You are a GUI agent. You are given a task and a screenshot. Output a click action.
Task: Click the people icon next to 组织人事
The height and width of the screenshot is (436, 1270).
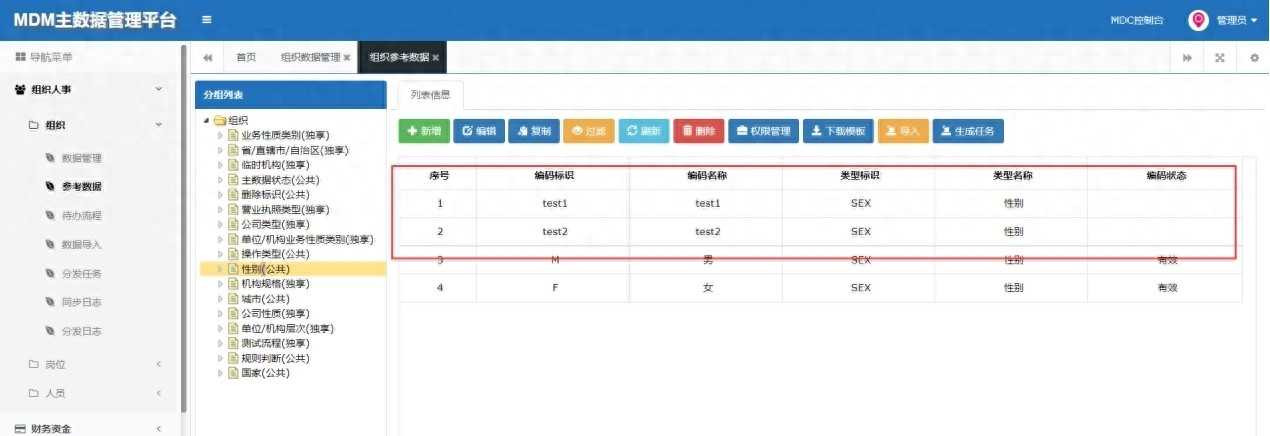(x=20, y=90)
